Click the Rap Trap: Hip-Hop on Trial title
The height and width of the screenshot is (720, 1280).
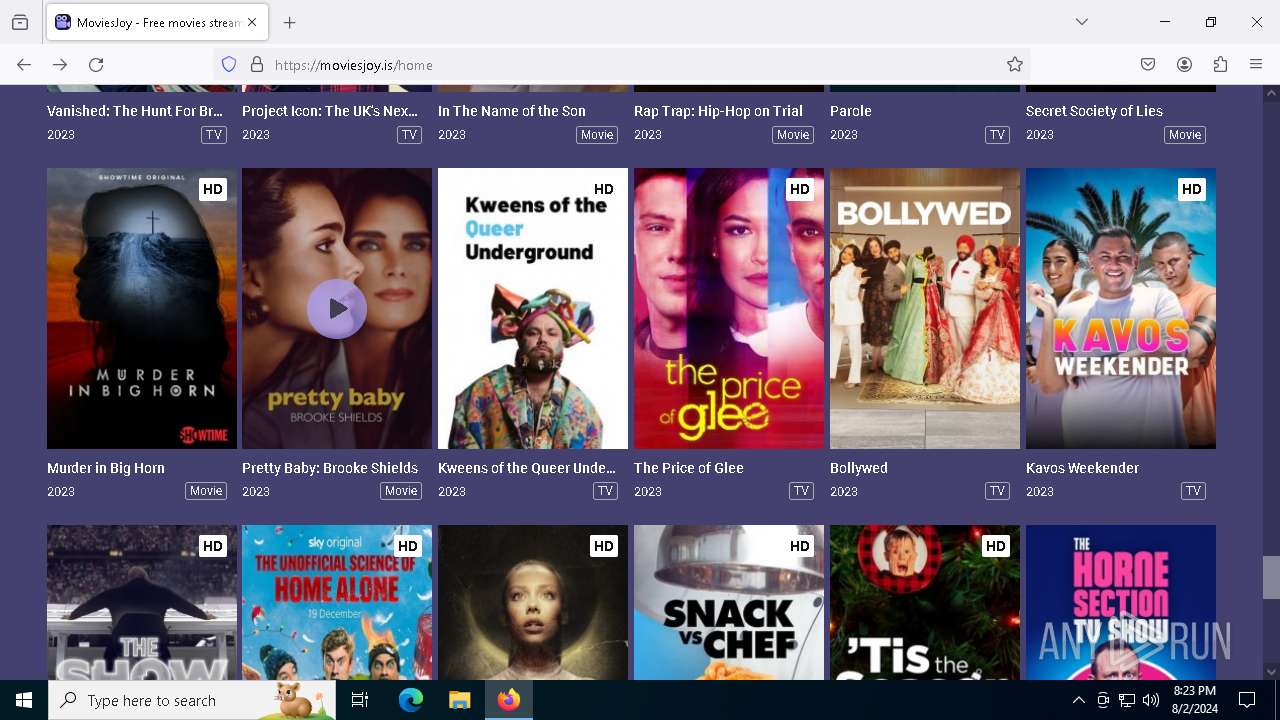[718, 111]
